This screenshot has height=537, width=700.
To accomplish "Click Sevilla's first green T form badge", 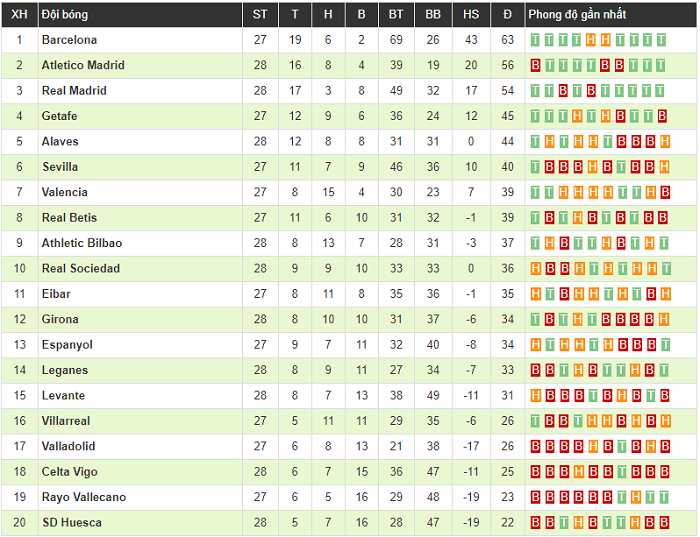I will point(535,167).
